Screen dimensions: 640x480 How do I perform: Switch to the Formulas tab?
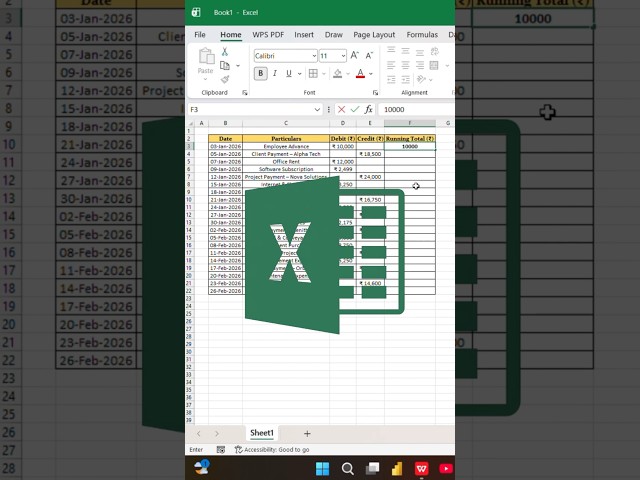pyautogui.click(x=422, y=35)
